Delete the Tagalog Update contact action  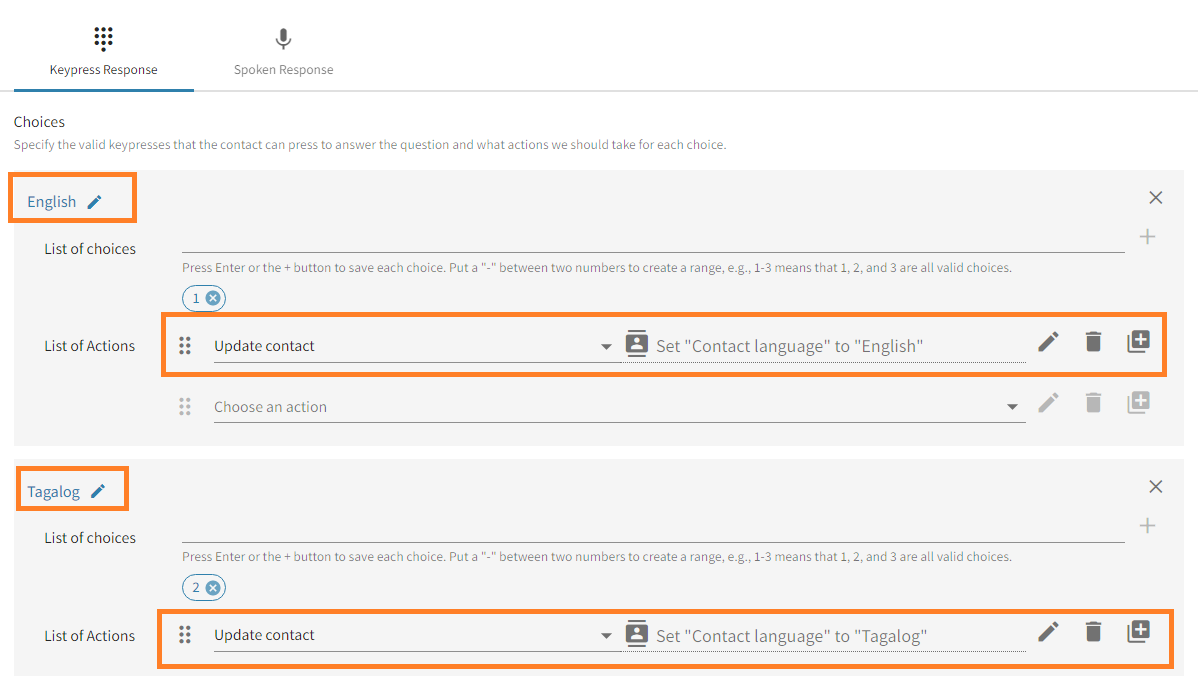tap(1093, 631)
